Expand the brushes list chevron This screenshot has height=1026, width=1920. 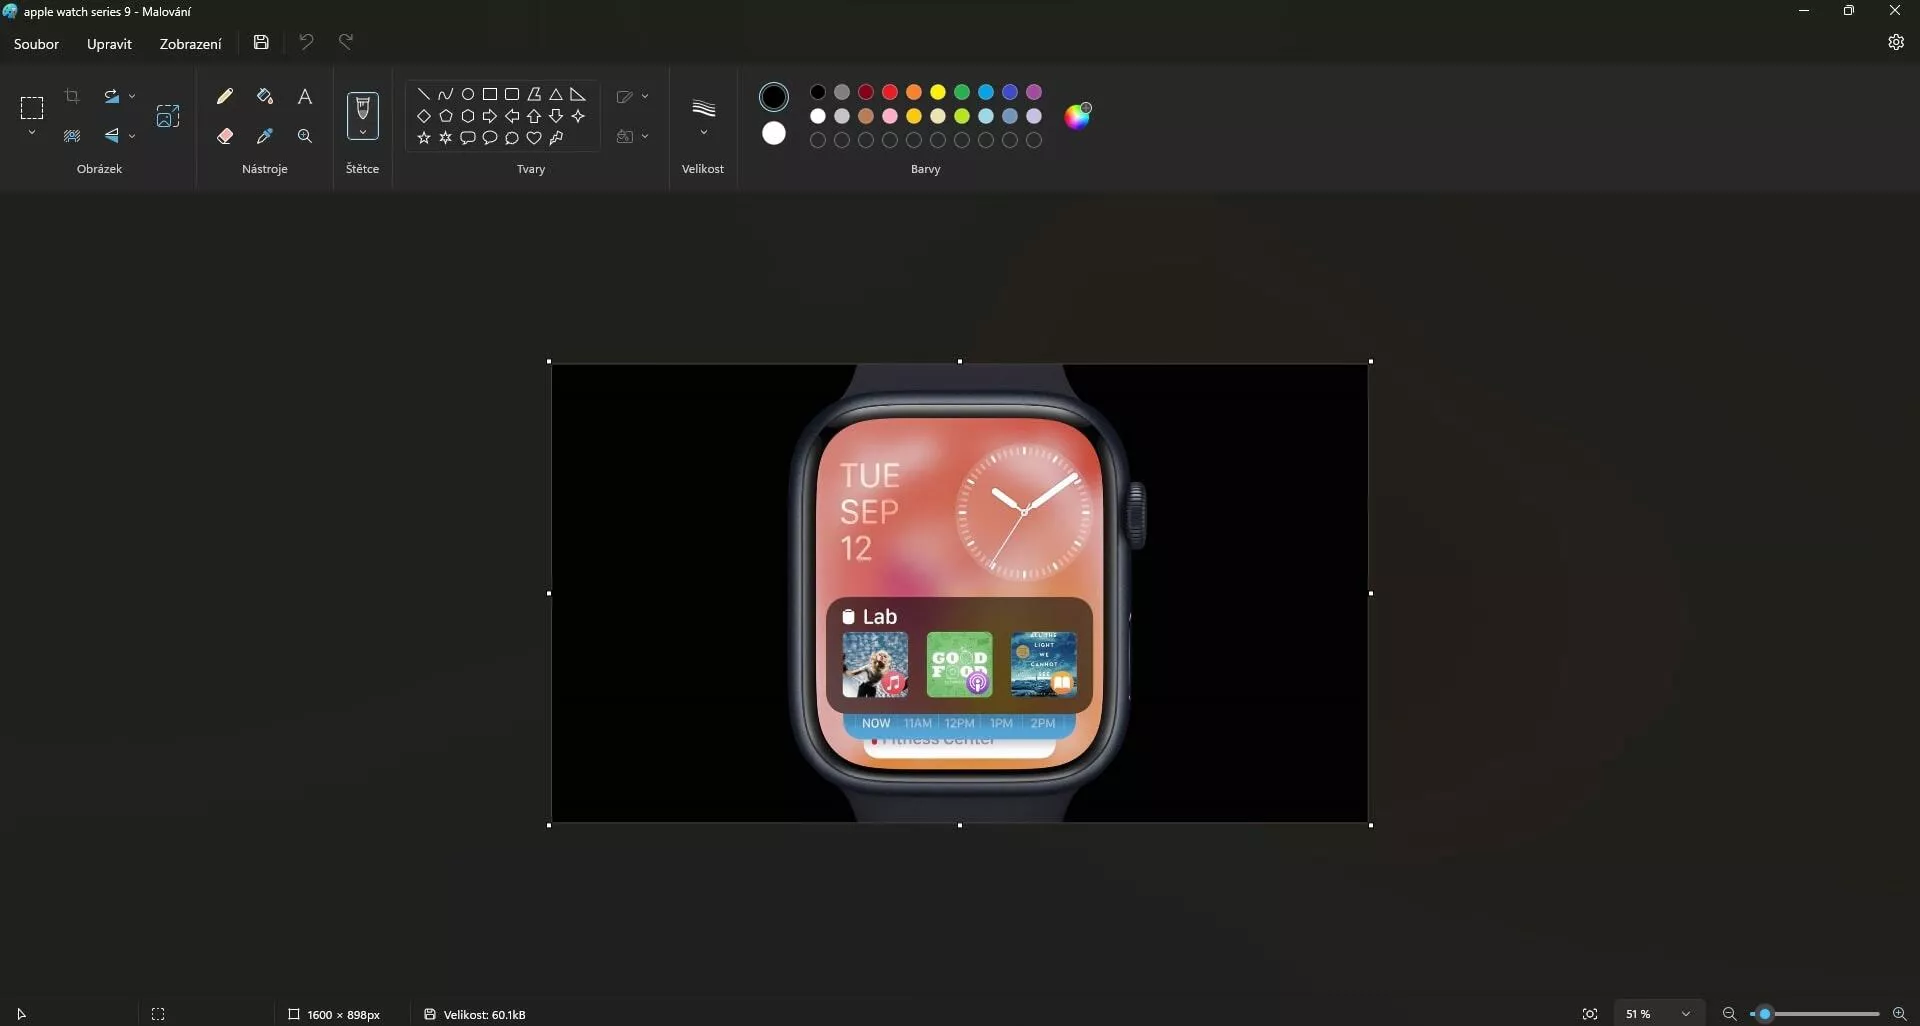tap(363, 132)
